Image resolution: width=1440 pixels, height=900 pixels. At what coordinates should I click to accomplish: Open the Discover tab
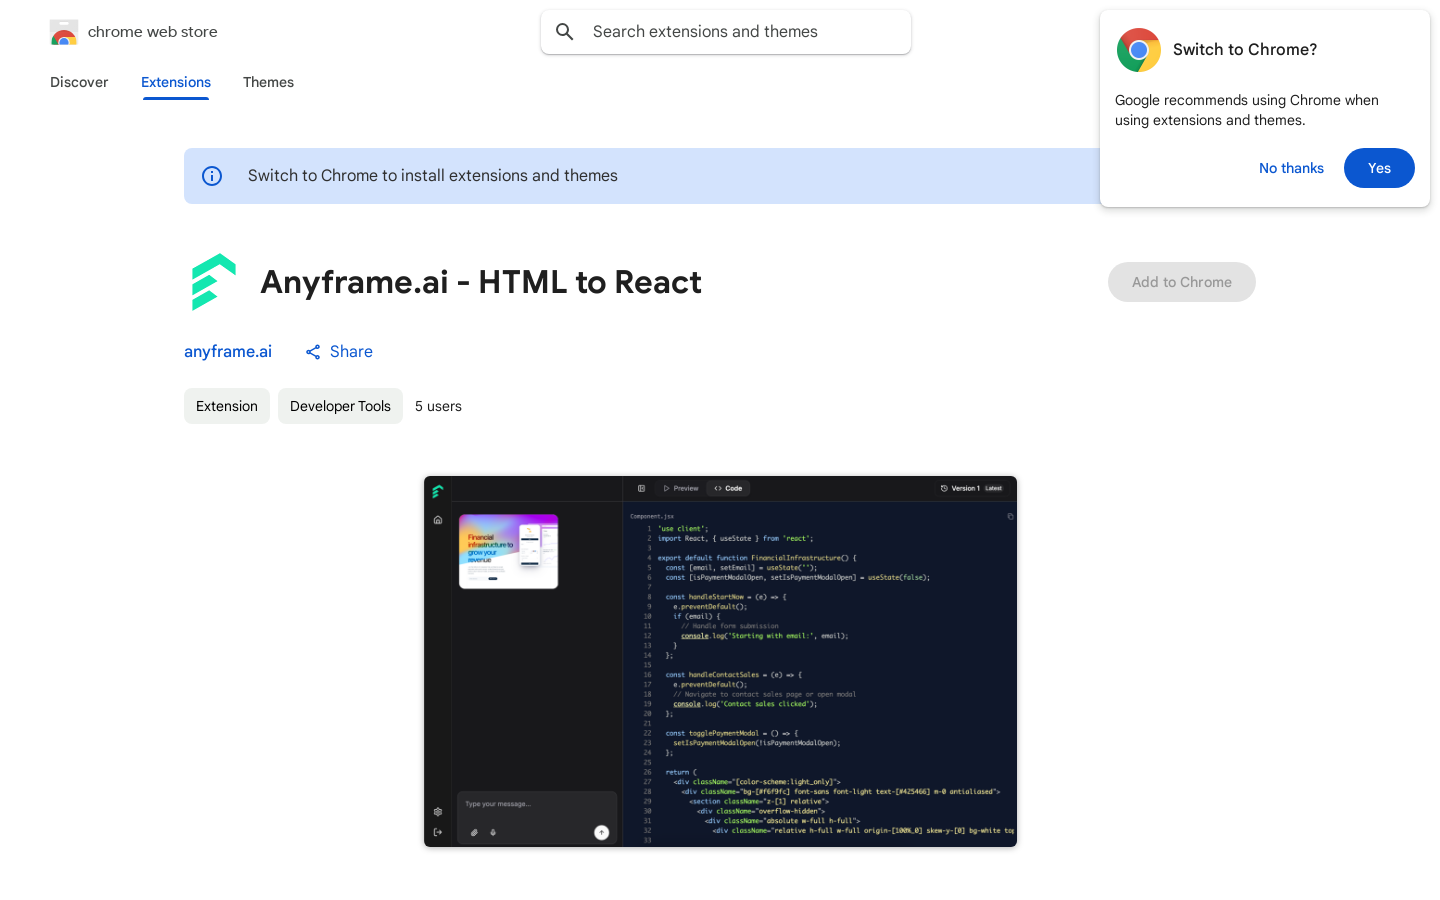(79, 82)
